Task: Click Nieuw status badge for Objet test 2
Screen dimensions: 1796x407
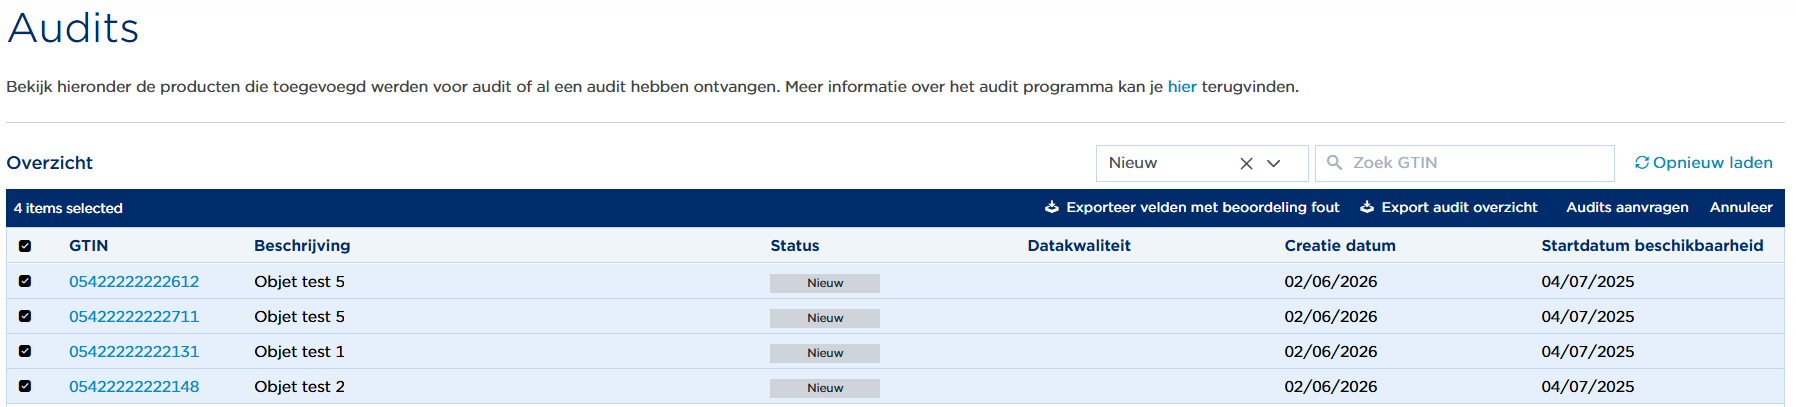Action: tap(825, 388)
